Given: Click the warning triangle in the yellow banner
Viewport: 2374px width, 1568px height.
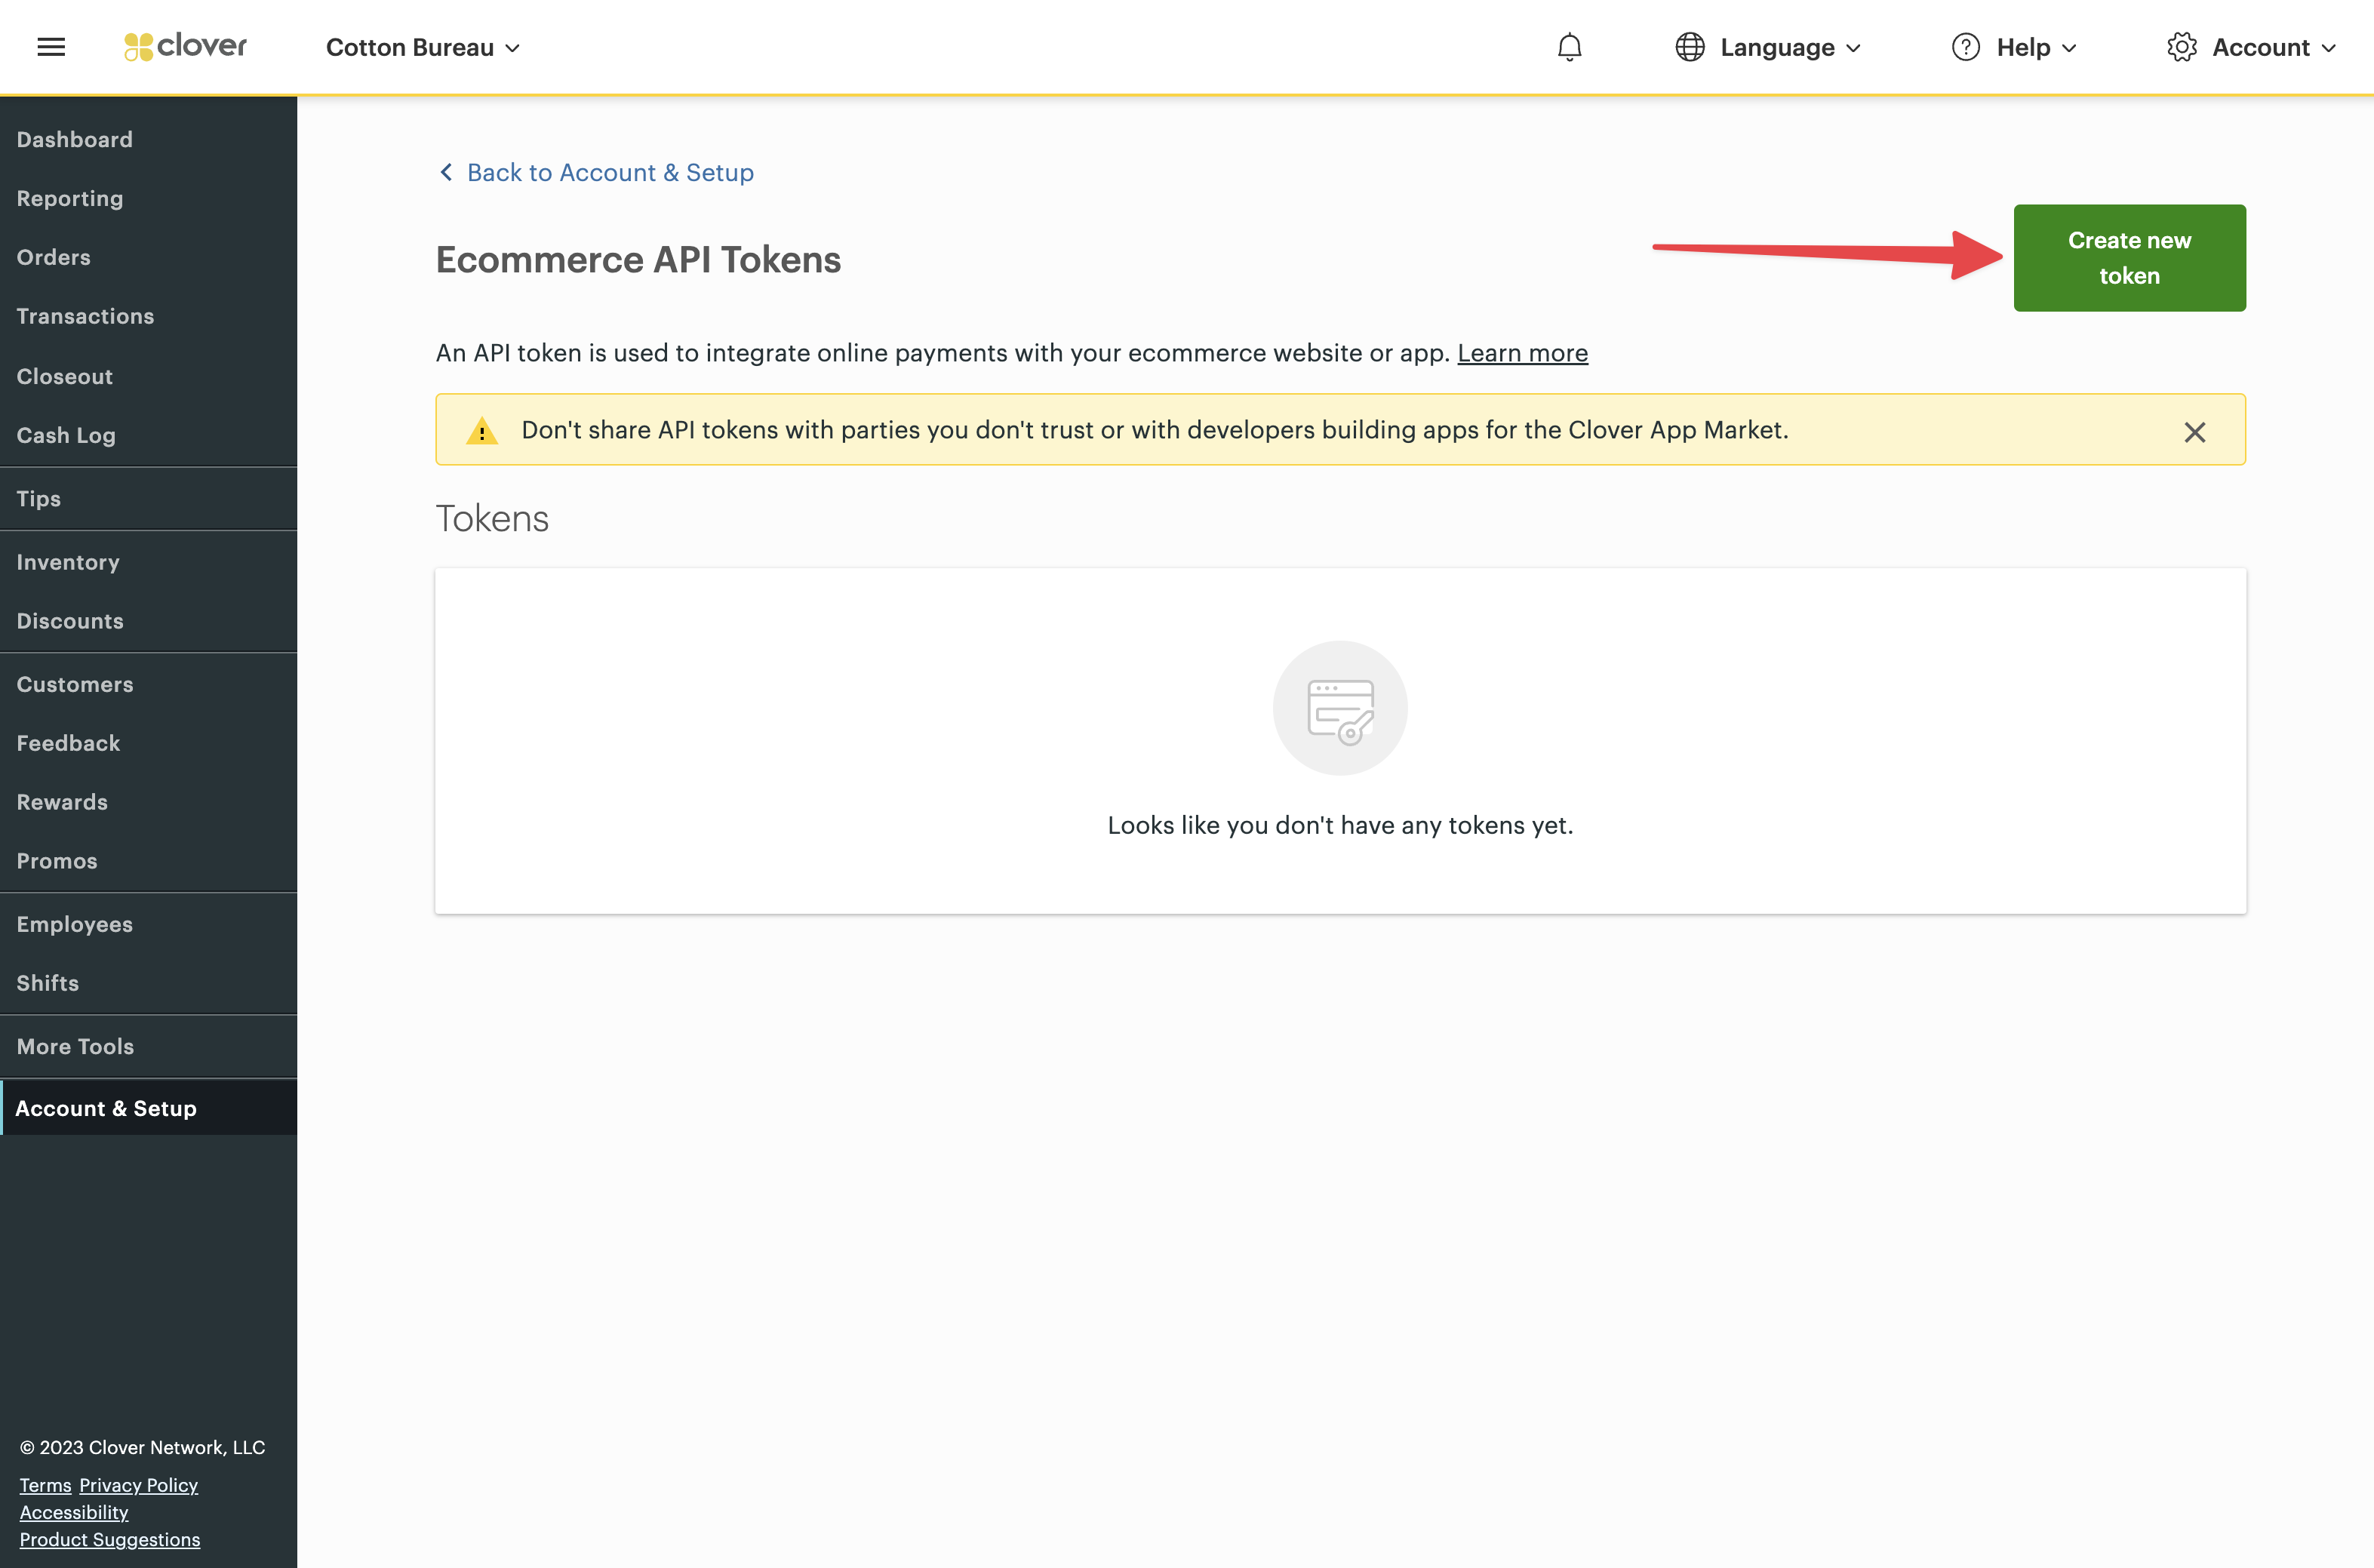Looking at the screenshot, I should 483,430.
